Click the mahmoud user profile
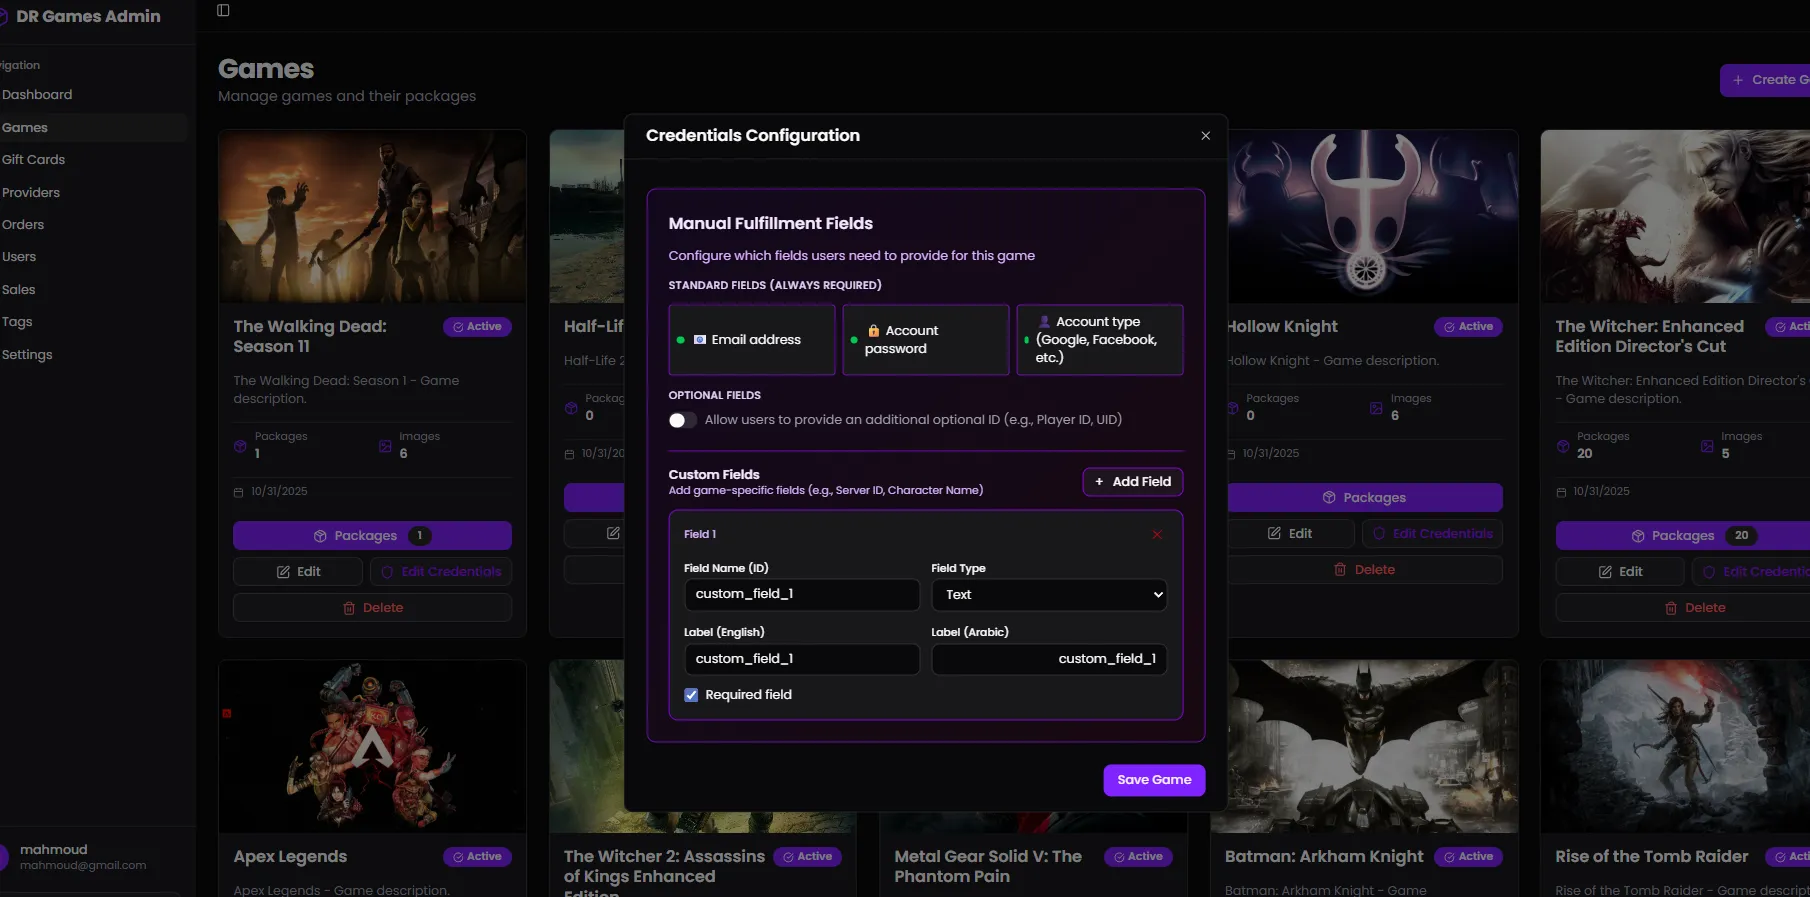This screenshot has height=897, width=1810. [83, 857]
